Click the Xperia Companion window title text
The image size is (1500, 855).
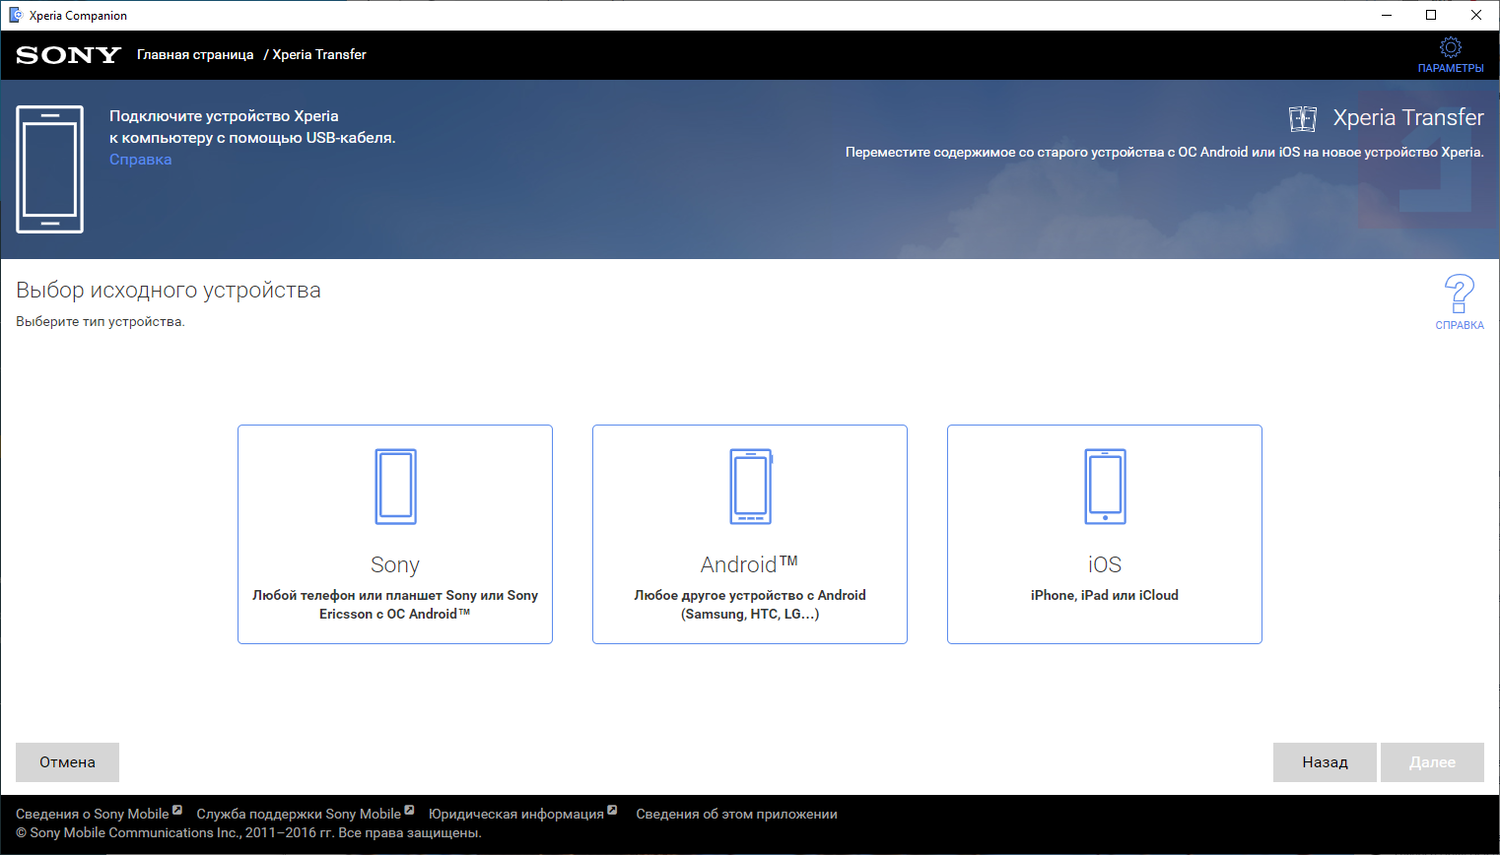point(78,16)
